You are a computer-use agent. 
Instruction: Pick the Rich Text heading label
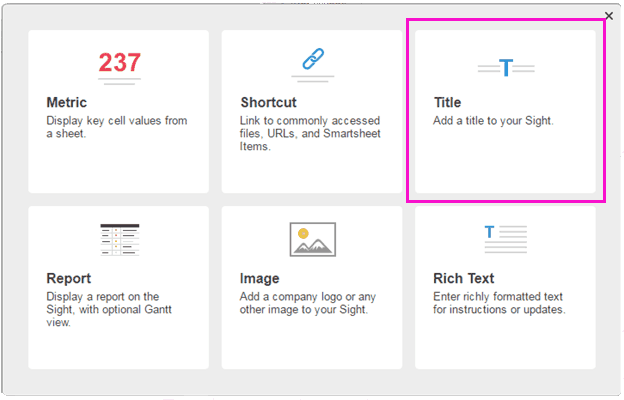[x=463, y=278]
